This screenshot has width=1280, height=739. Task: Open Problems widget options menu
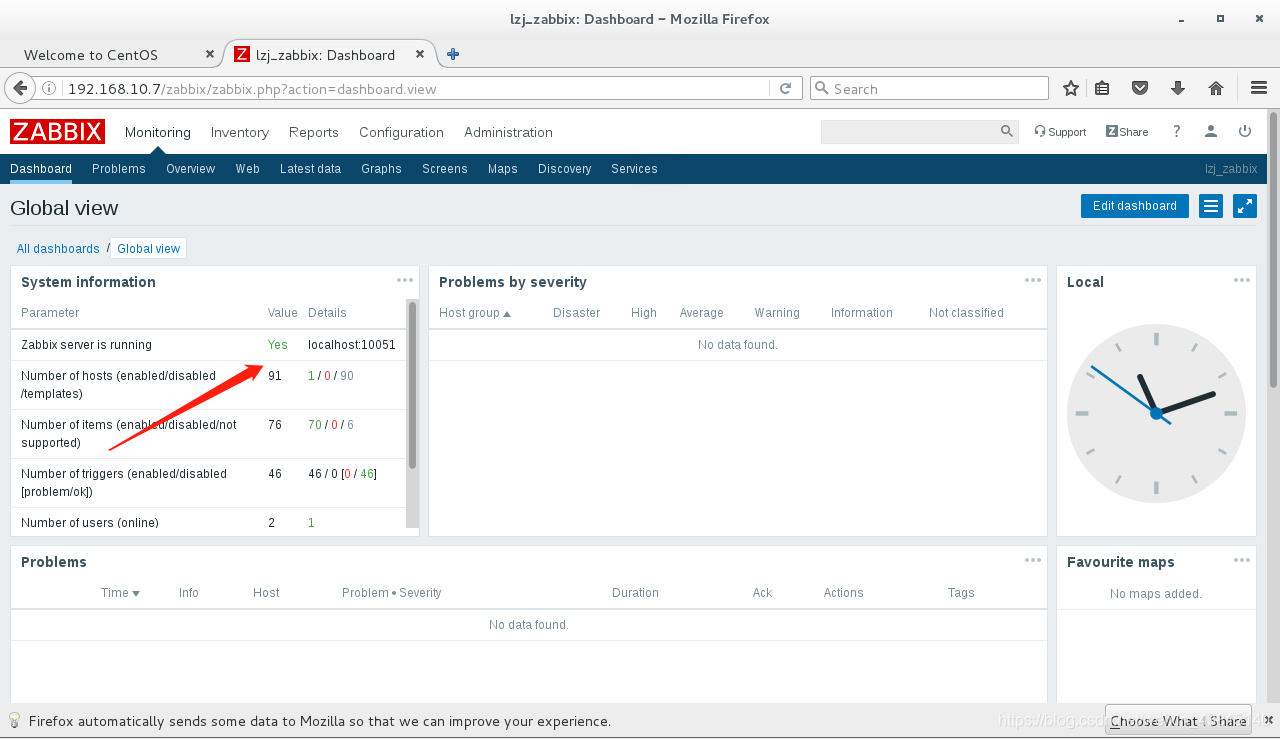1033,560
